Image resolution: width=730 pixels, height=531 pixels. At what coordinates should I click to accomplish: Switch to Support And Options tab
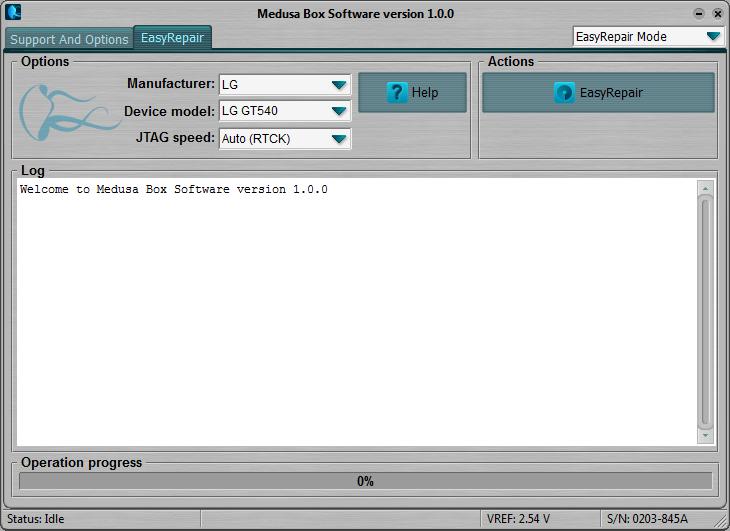pos(69,39)
